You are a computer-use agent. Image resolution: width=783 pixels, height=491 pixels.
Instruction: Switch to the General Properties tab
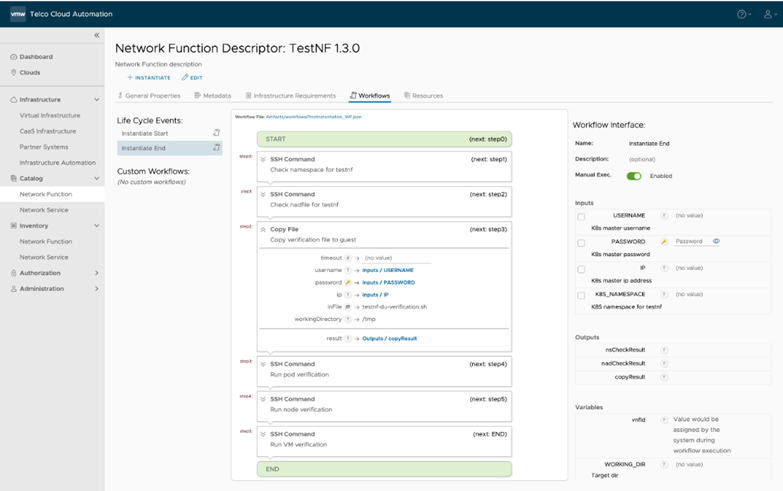point(149,96)
